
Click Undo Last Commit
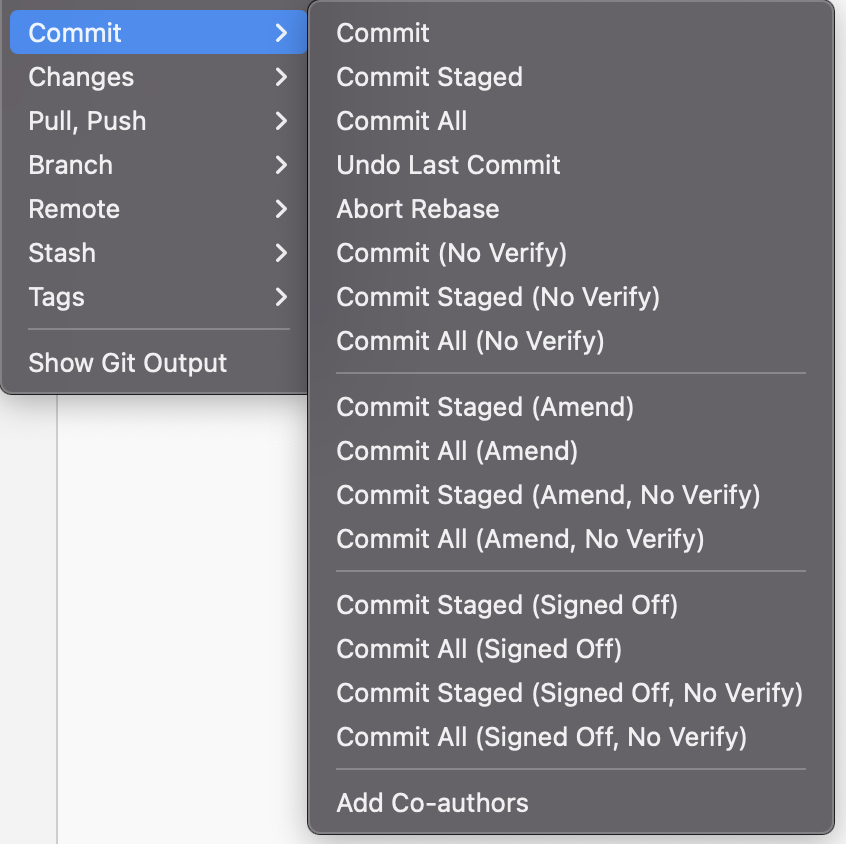pyautogui.click(x=571, y=165)
